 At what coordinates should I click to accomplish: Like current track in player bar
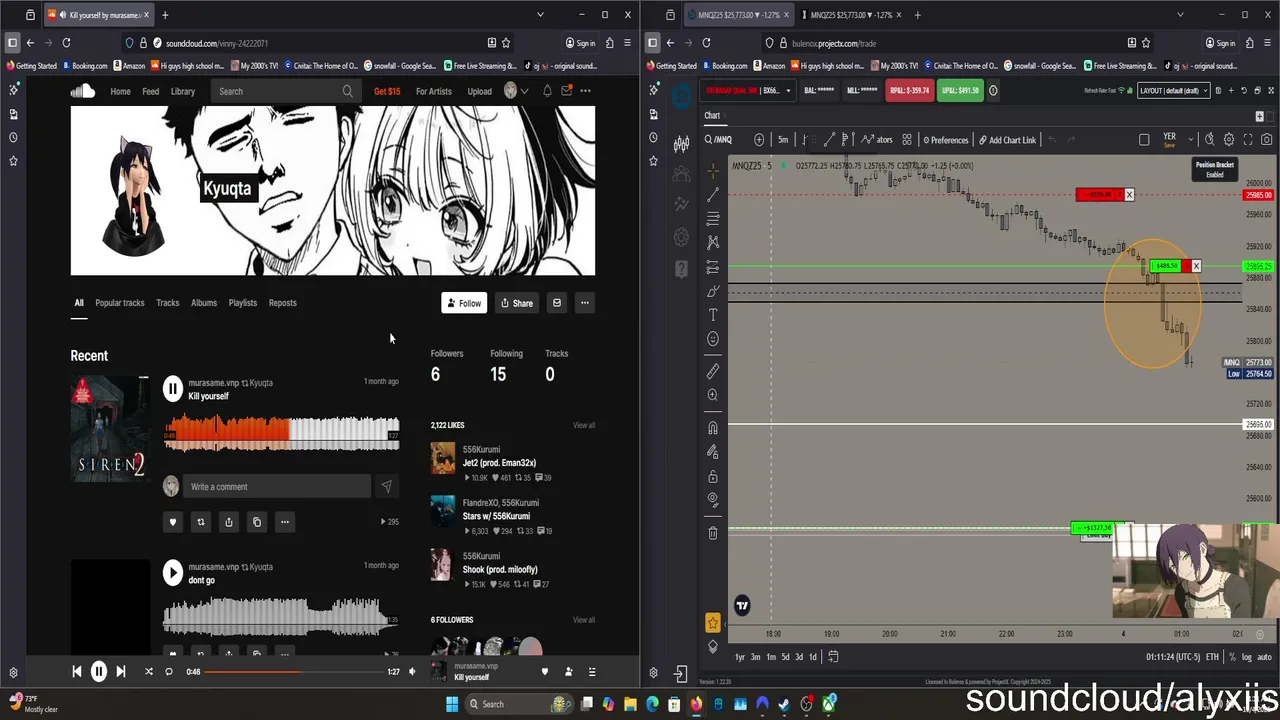[x=544, y=672]
